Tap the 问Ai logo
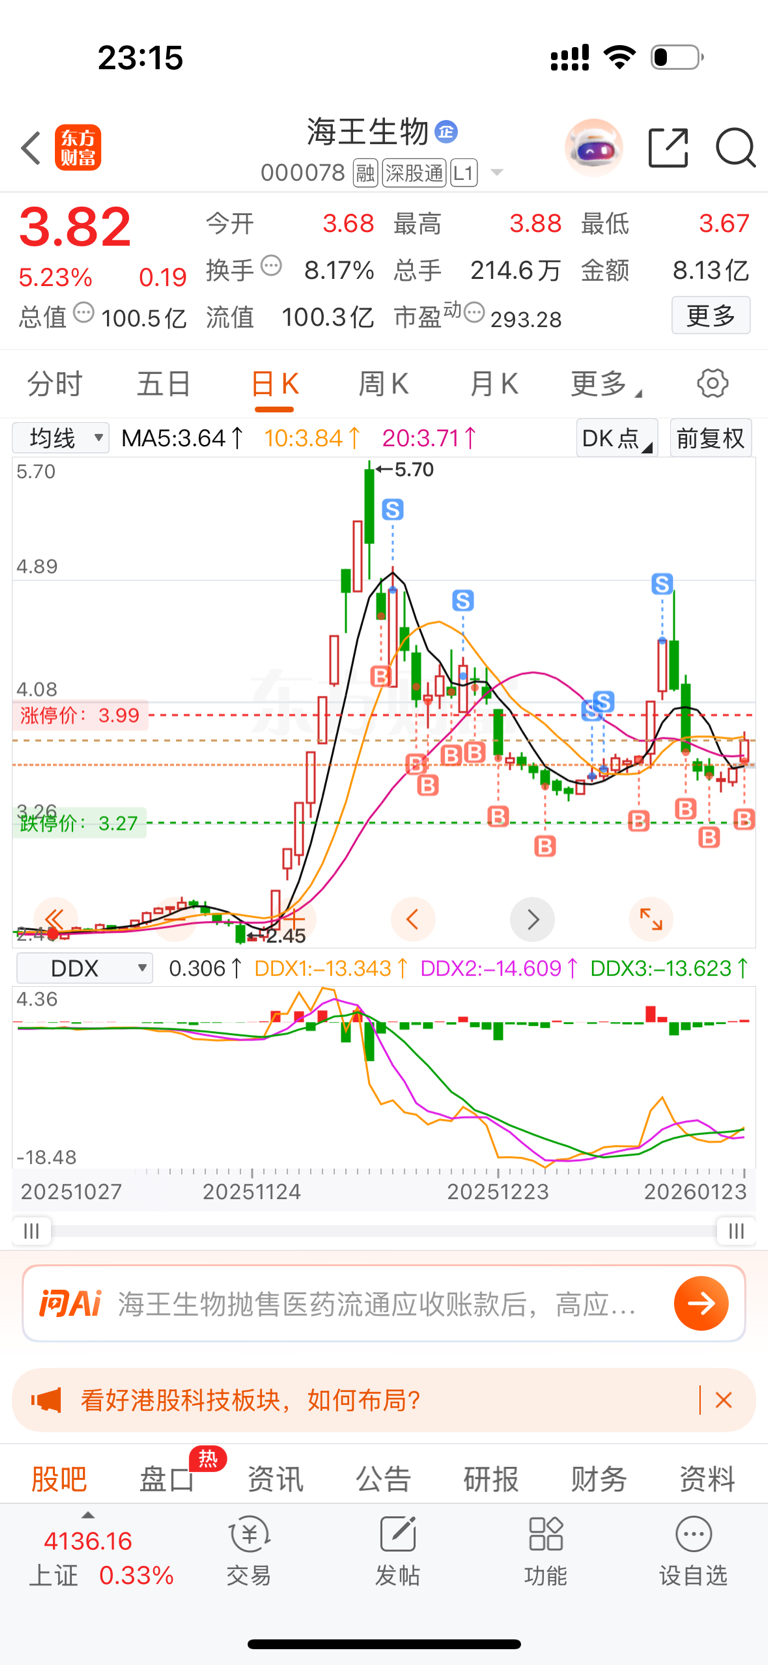 point(70,1303)
